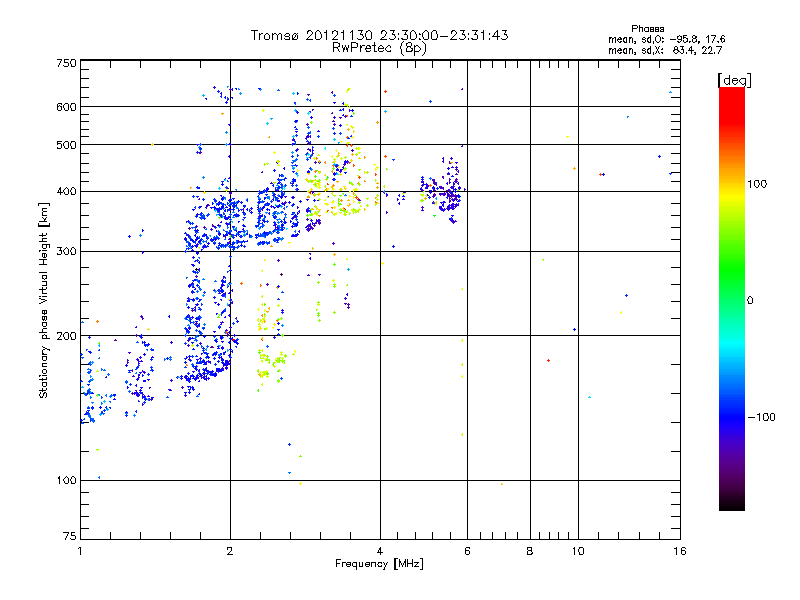The width and height of the screenshot is (800, 600).
Task: Click the x-axis tick label '1'
Action: (80, 551)
